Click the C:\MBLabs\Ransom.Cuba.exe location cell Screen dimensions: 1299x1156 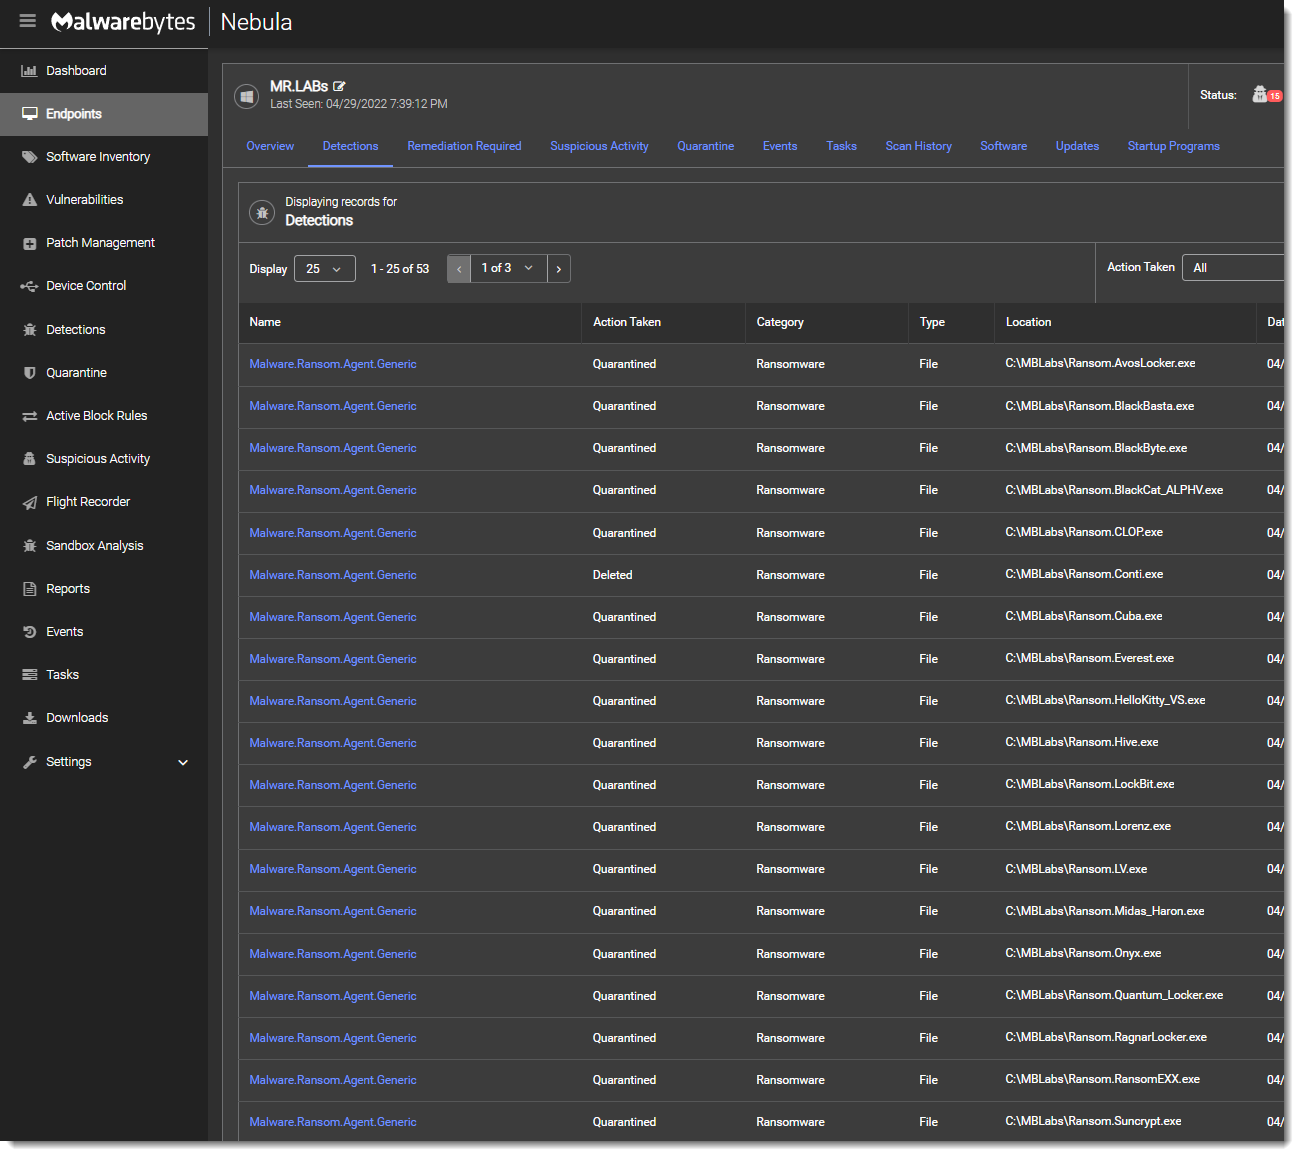pos(1084,616)
